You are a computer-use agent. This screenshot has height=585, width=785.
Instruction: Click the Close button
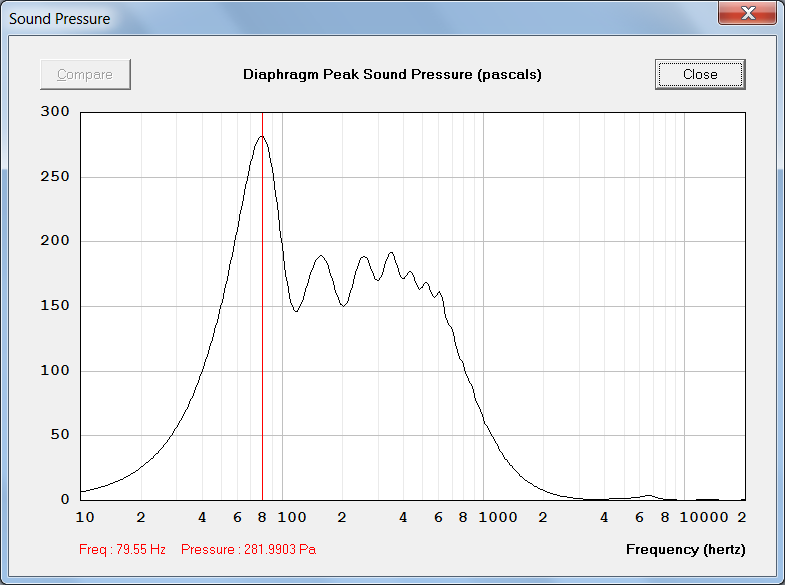[700, 75]
